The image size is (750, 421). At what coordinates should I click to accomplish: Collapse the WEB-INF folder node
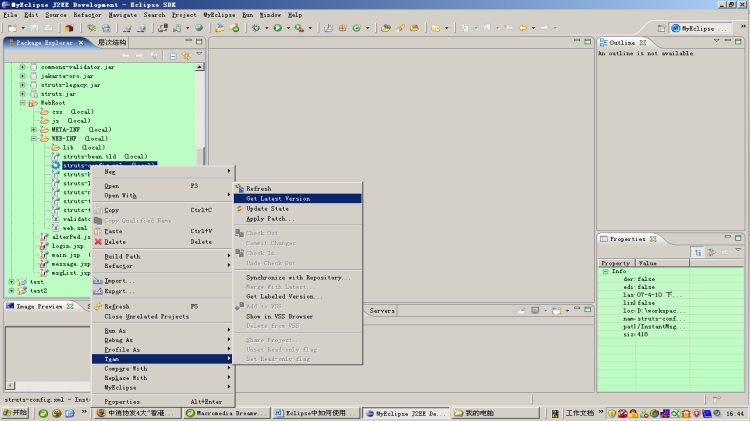33,139
